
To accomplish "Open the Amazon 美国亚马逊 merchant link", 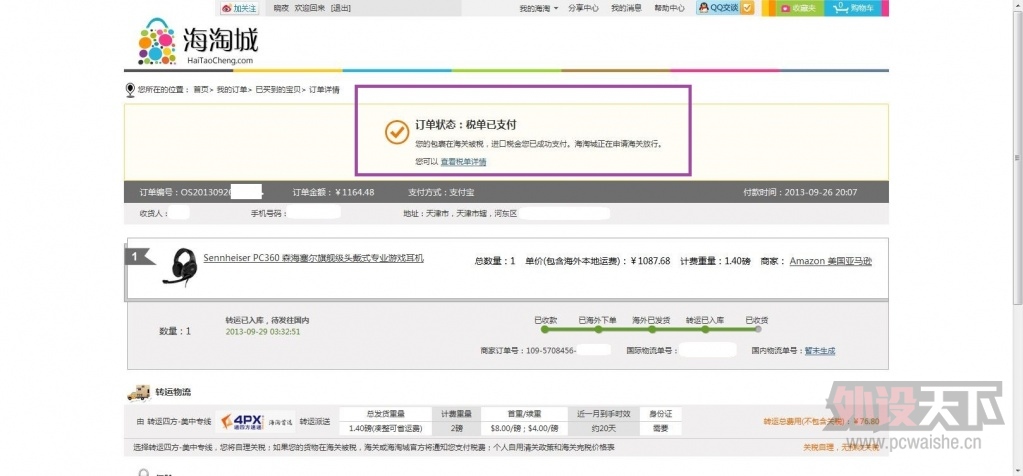I will click(x=830, y=261).
